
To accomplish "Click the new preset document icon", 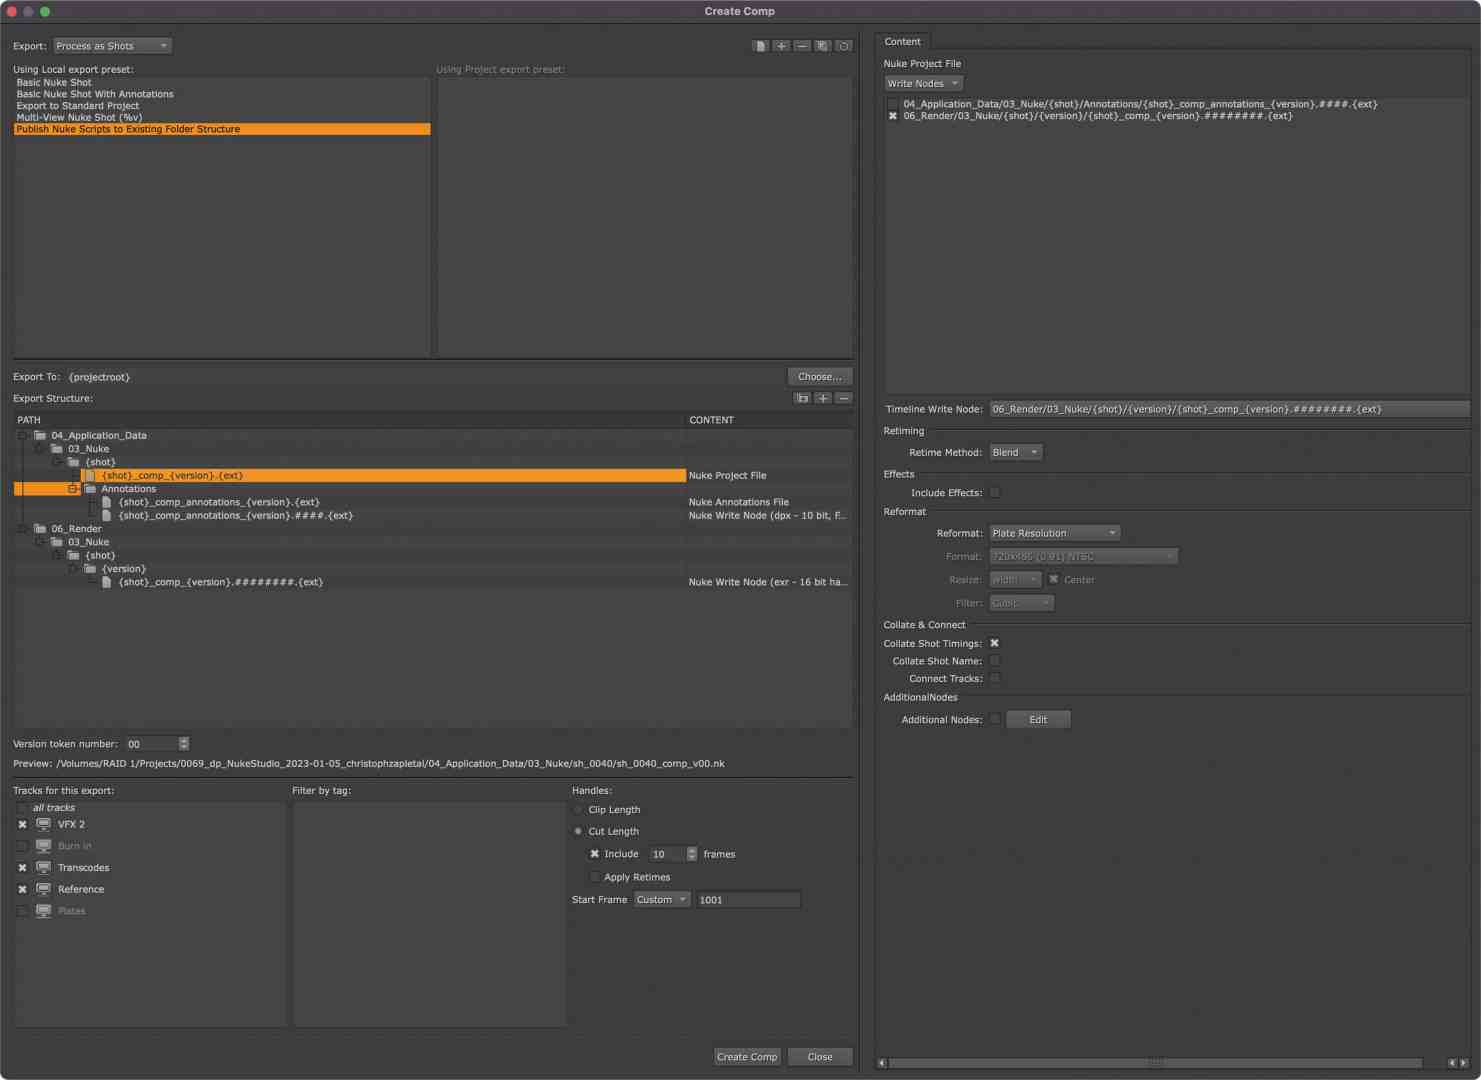I will 760,46.
